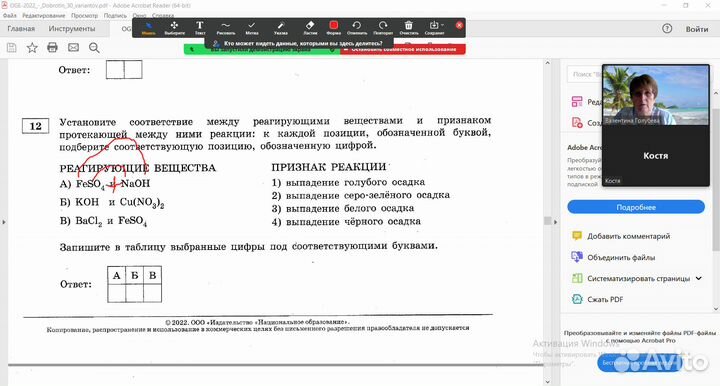Pick the Text (Текст) annotation tool
The height and width of the screenshot is (386, 720).
(200, 28)
